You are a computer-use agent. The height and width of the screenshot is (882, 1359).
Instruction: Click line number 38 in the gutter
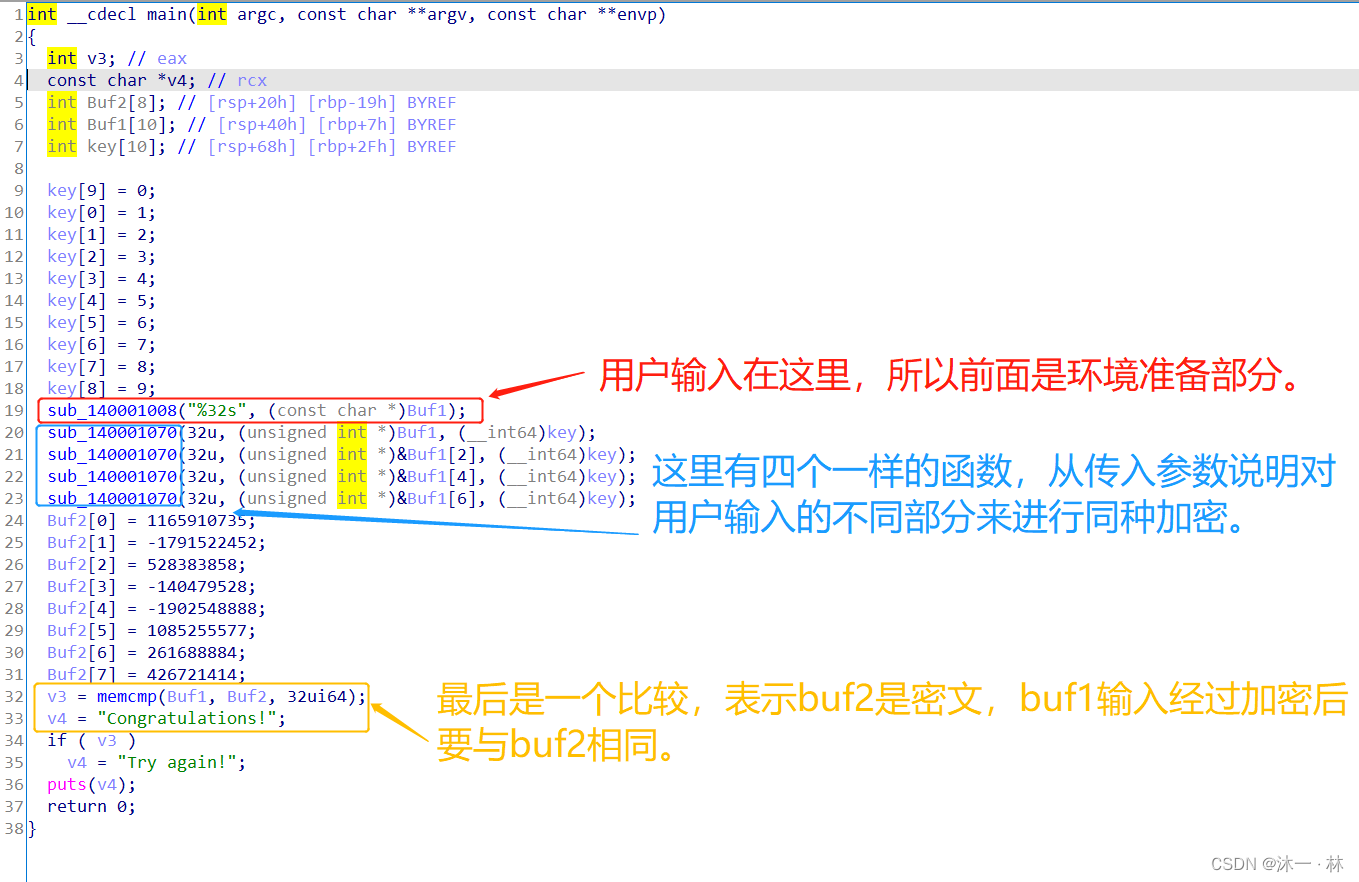(13, 828)
